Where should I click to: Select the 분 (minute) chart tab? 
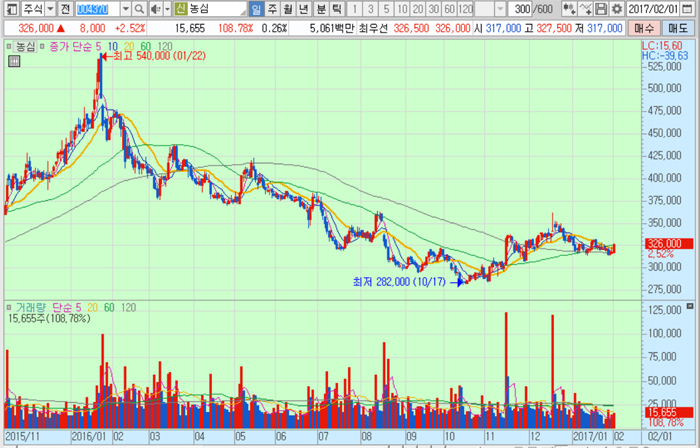tap(319, 9)
